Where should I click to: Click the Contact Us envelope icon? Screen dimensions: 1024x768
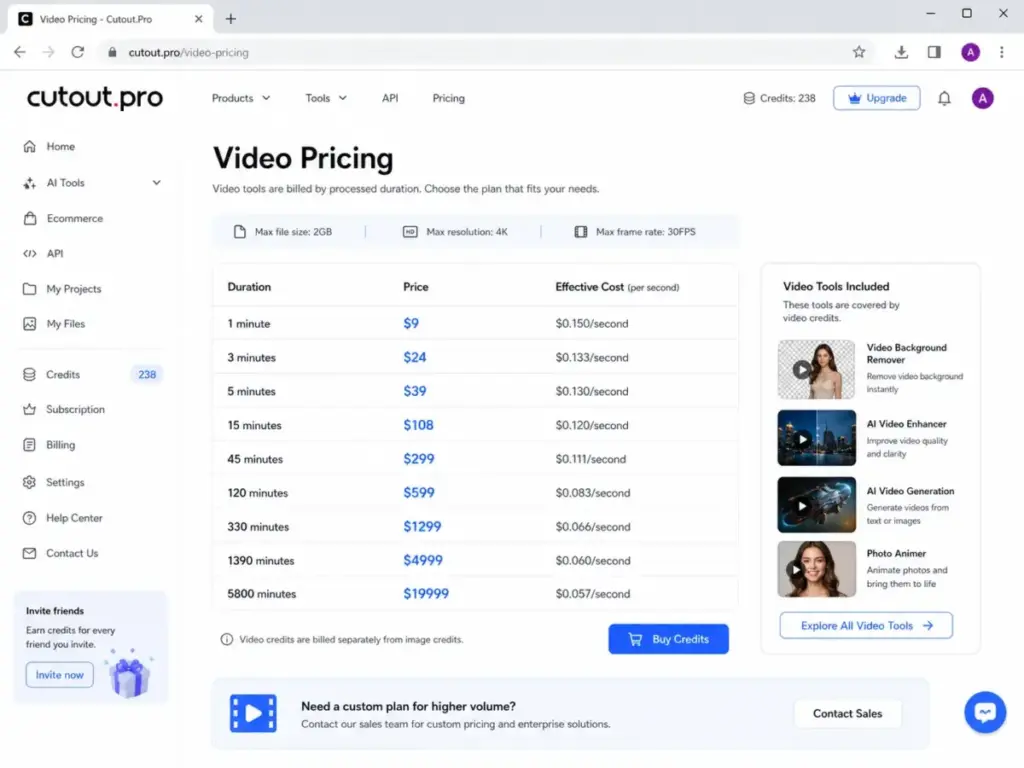coord(29,553)
